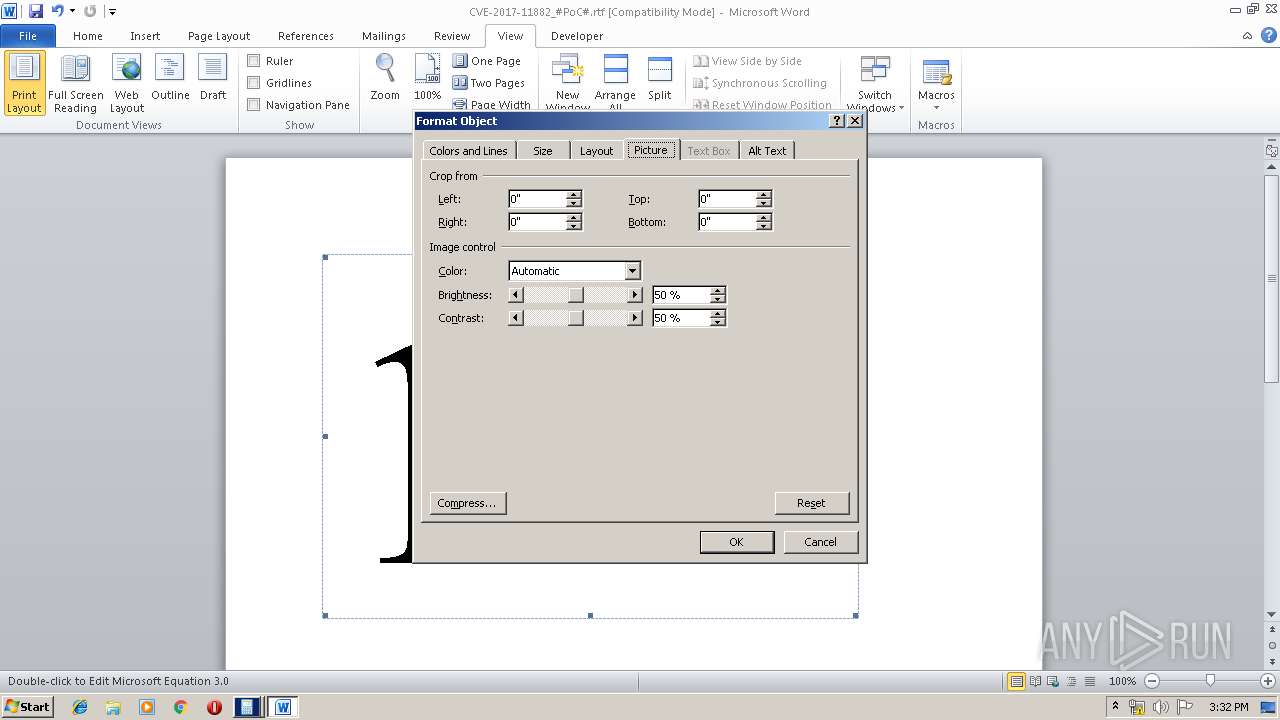Open Switch Windows menu
The height and width of the screenshot is (720, 1280).
click(875, 83)
